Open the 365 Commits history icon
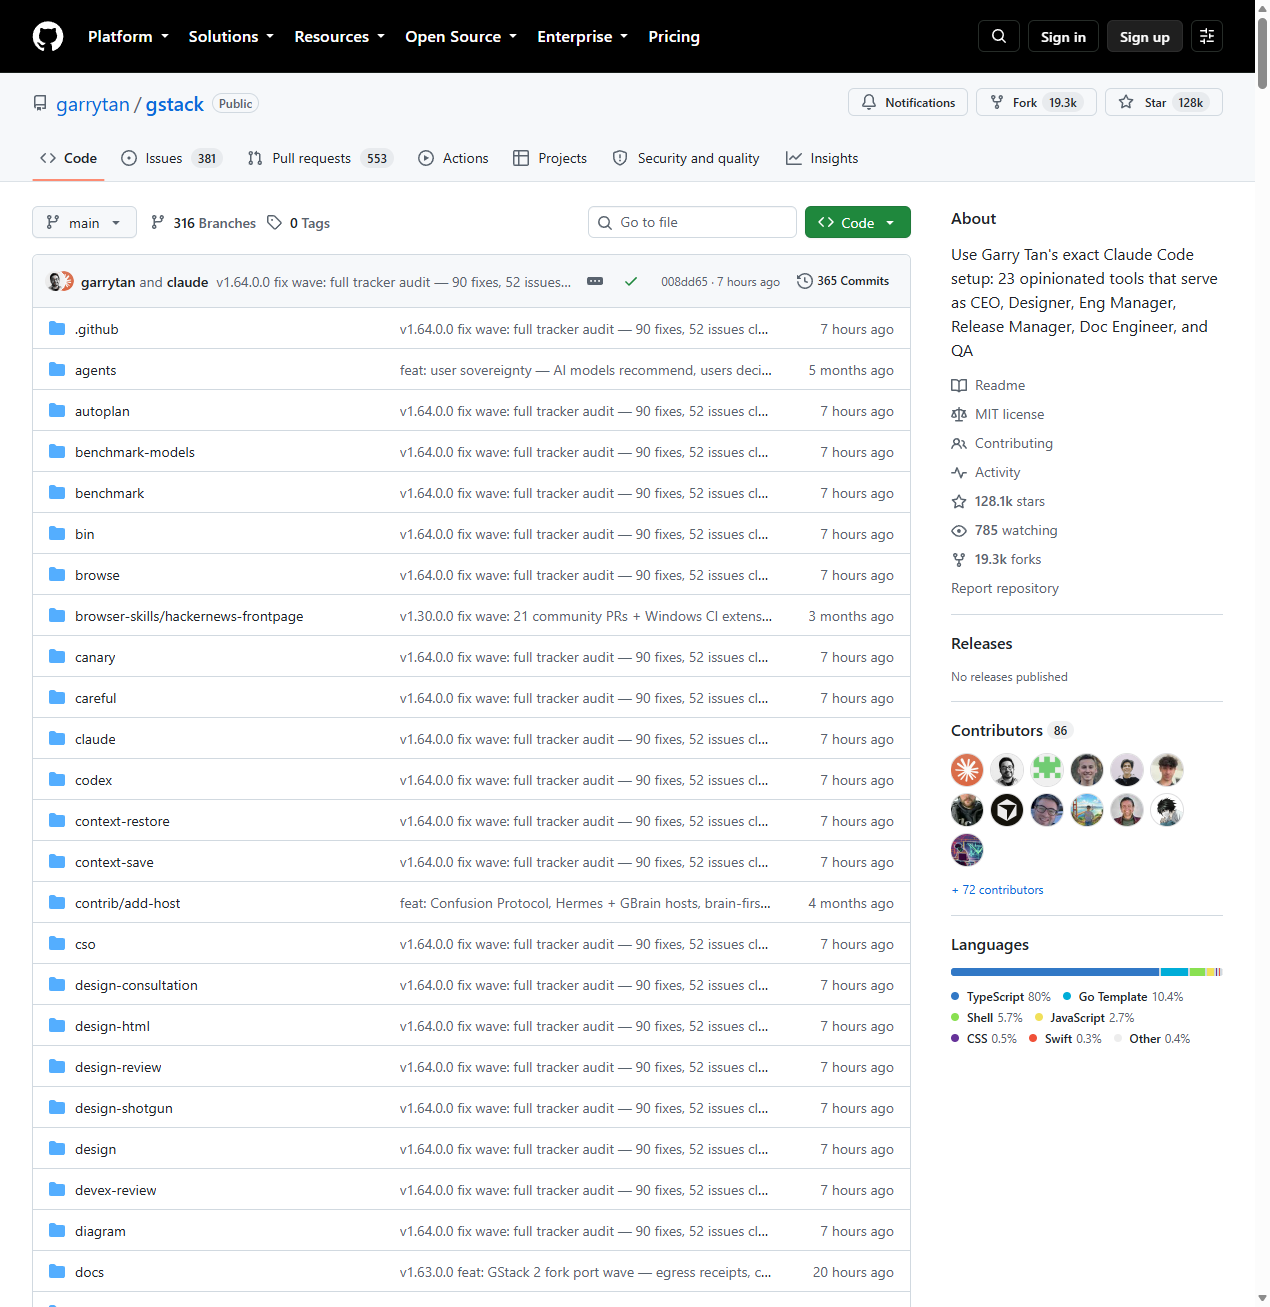Image resolution: width=1270 pixels, height=1307 pixels. click(804, 281)
